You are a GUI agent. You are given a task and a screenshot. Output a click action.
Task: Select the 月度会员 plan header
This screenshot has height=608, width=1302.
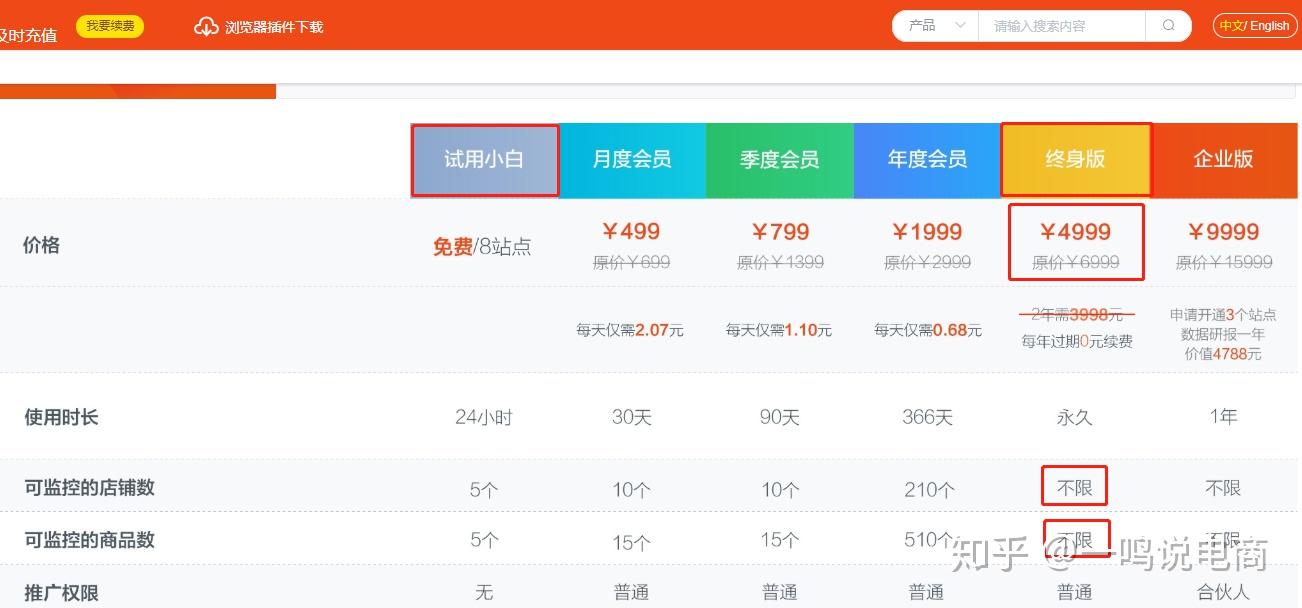[x=632, y=160]
